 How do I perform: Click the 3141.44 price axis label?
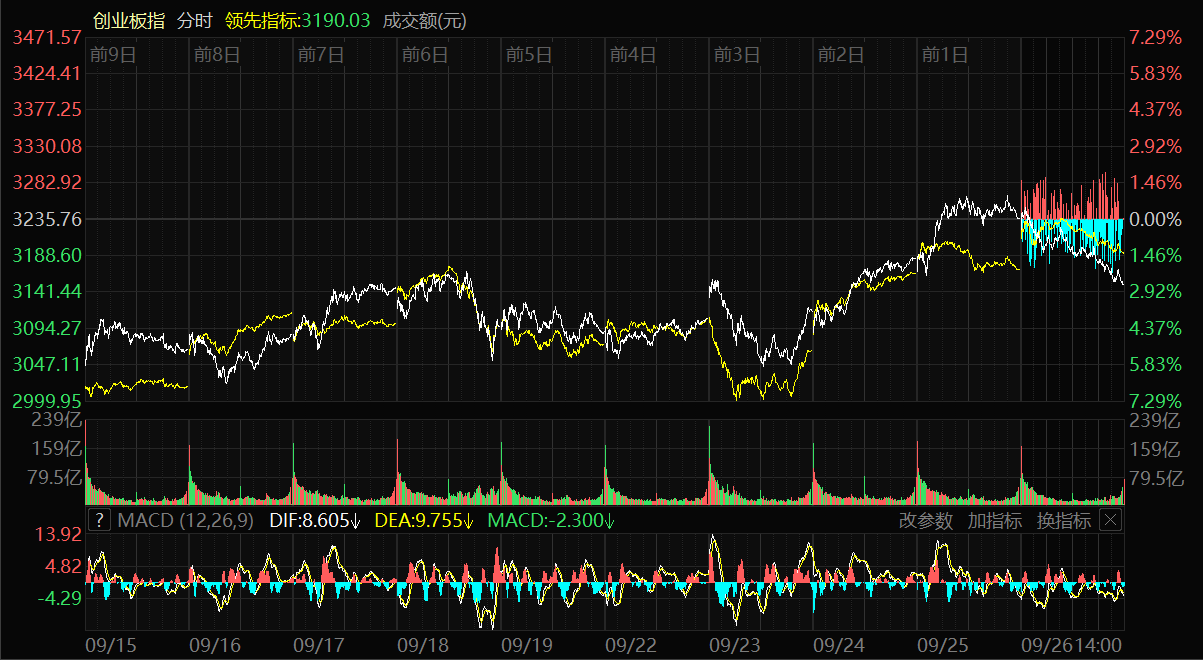[x=47, y=291]
